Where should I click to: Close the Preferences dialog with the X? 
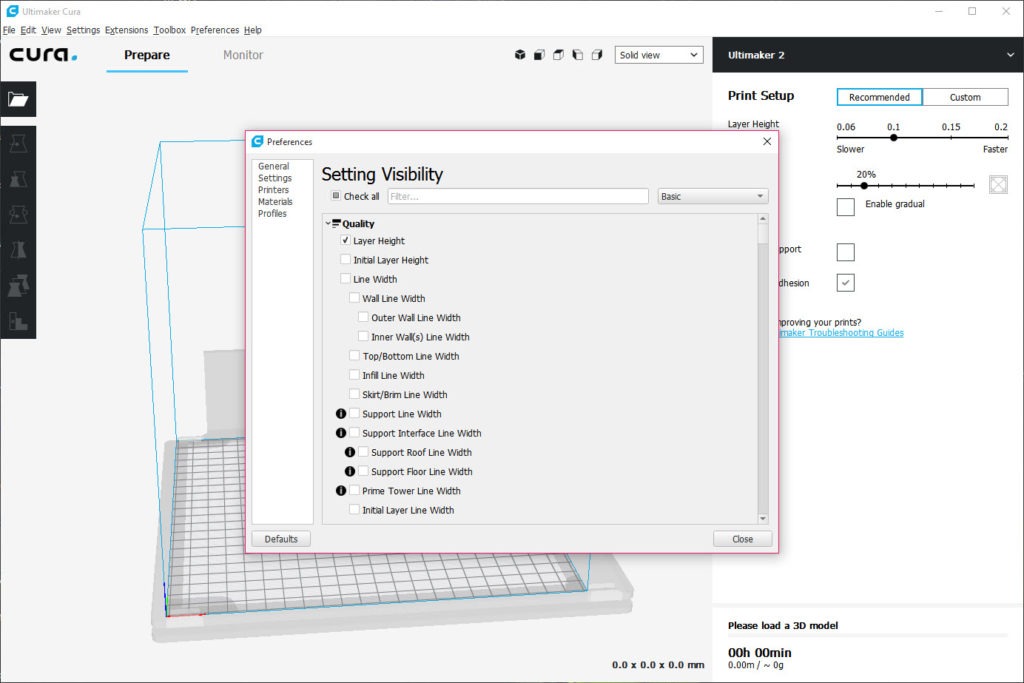(767, 142)
